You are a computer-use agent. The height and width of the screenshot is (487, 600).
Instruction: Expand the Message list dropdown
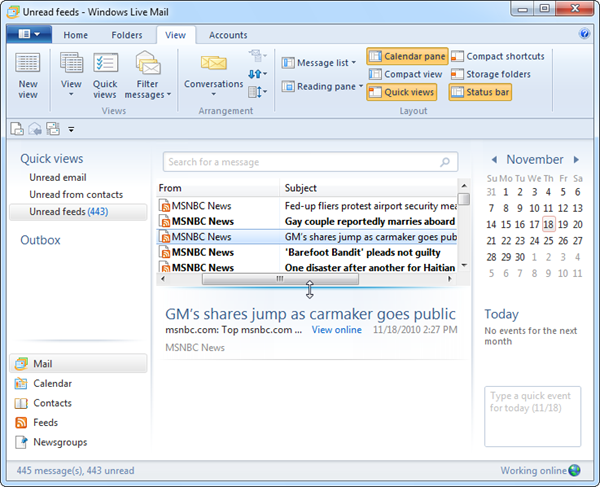pyautogui.click(x=319, y=63)
